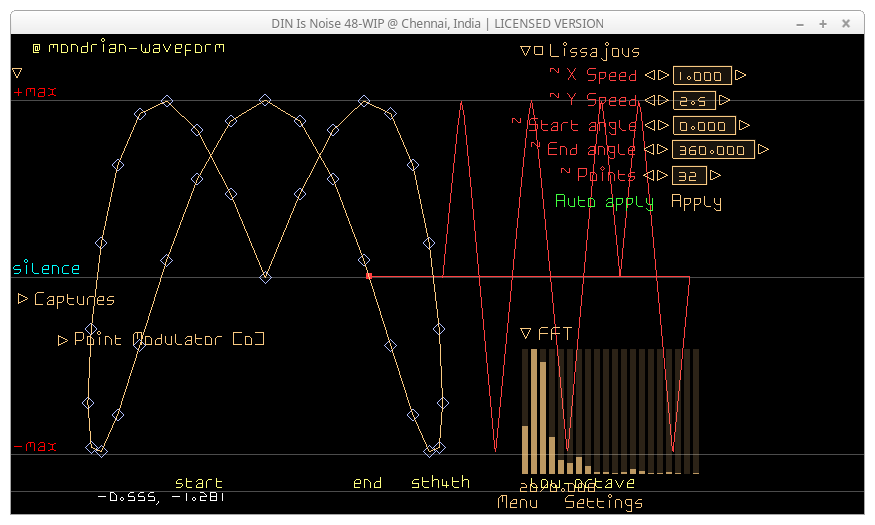Screen dimensions: 875x525
Task: Collapse the Lissajous panel
Action: pyautogui.click(x=525, y=51)
